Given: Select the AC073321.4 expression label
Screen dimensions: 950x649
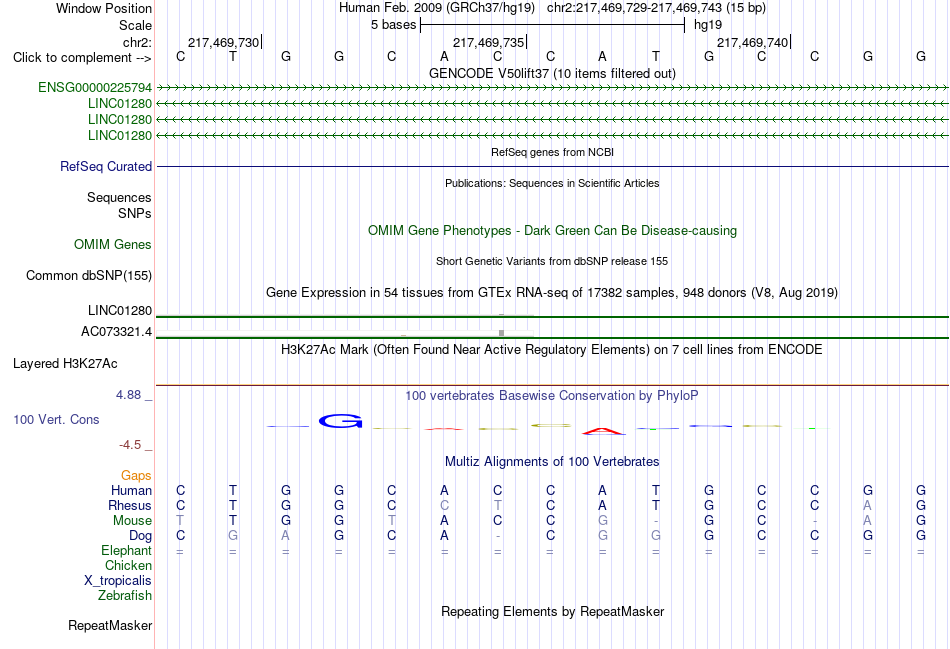Looking at the screenshot, I should point(116,331).
